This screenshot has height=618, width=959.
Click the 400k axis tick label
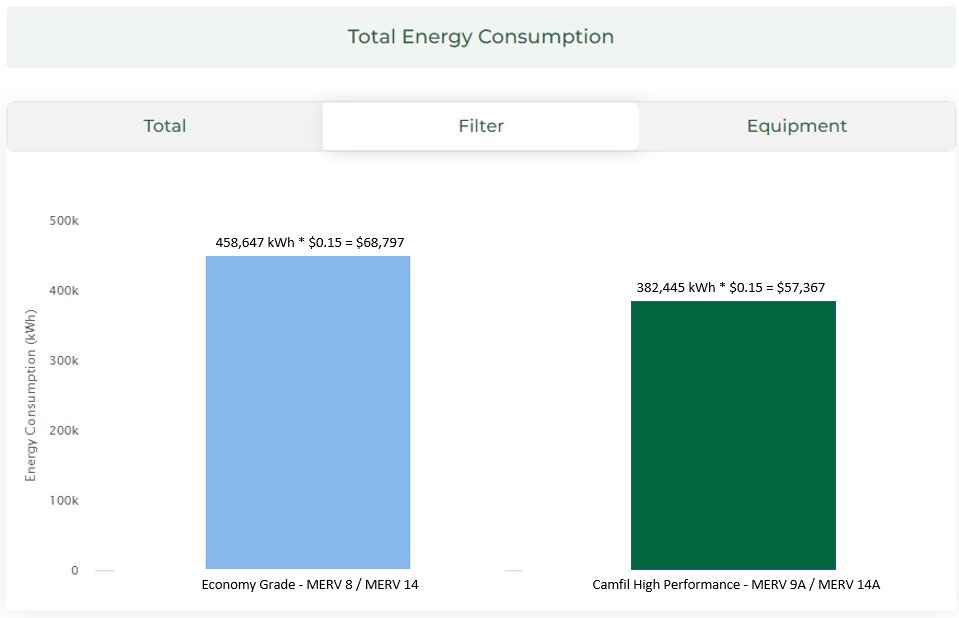(64, 291)
